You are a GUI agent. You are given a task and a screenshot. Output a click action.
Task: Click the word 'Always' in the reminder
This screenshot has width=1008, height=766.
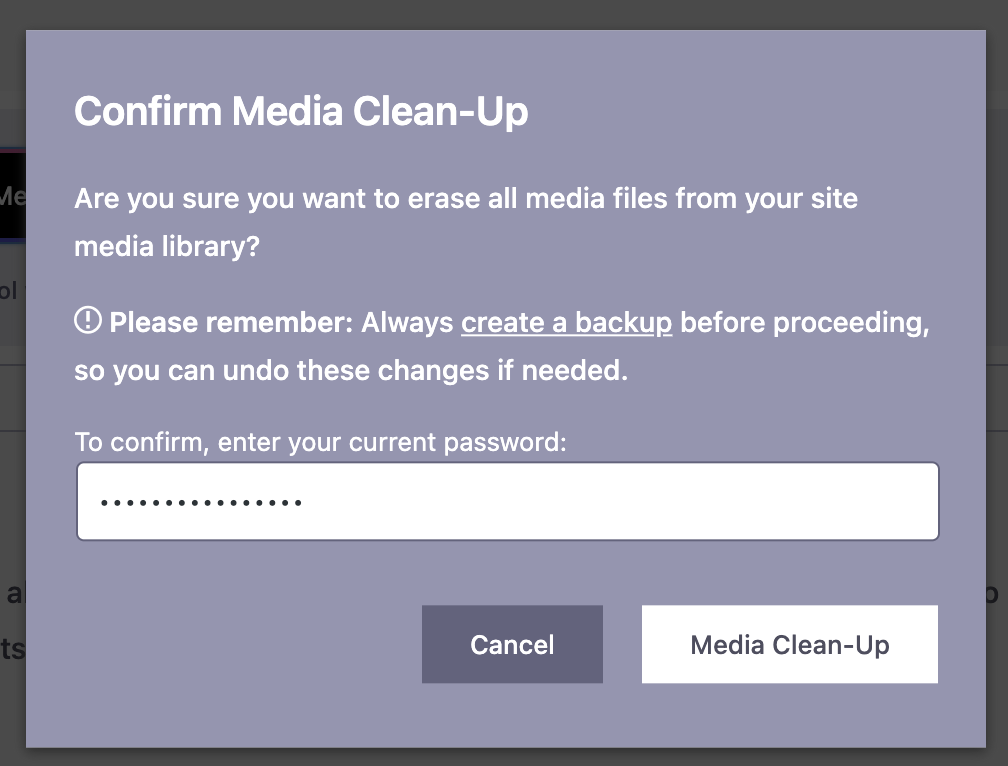coord(407,323)
